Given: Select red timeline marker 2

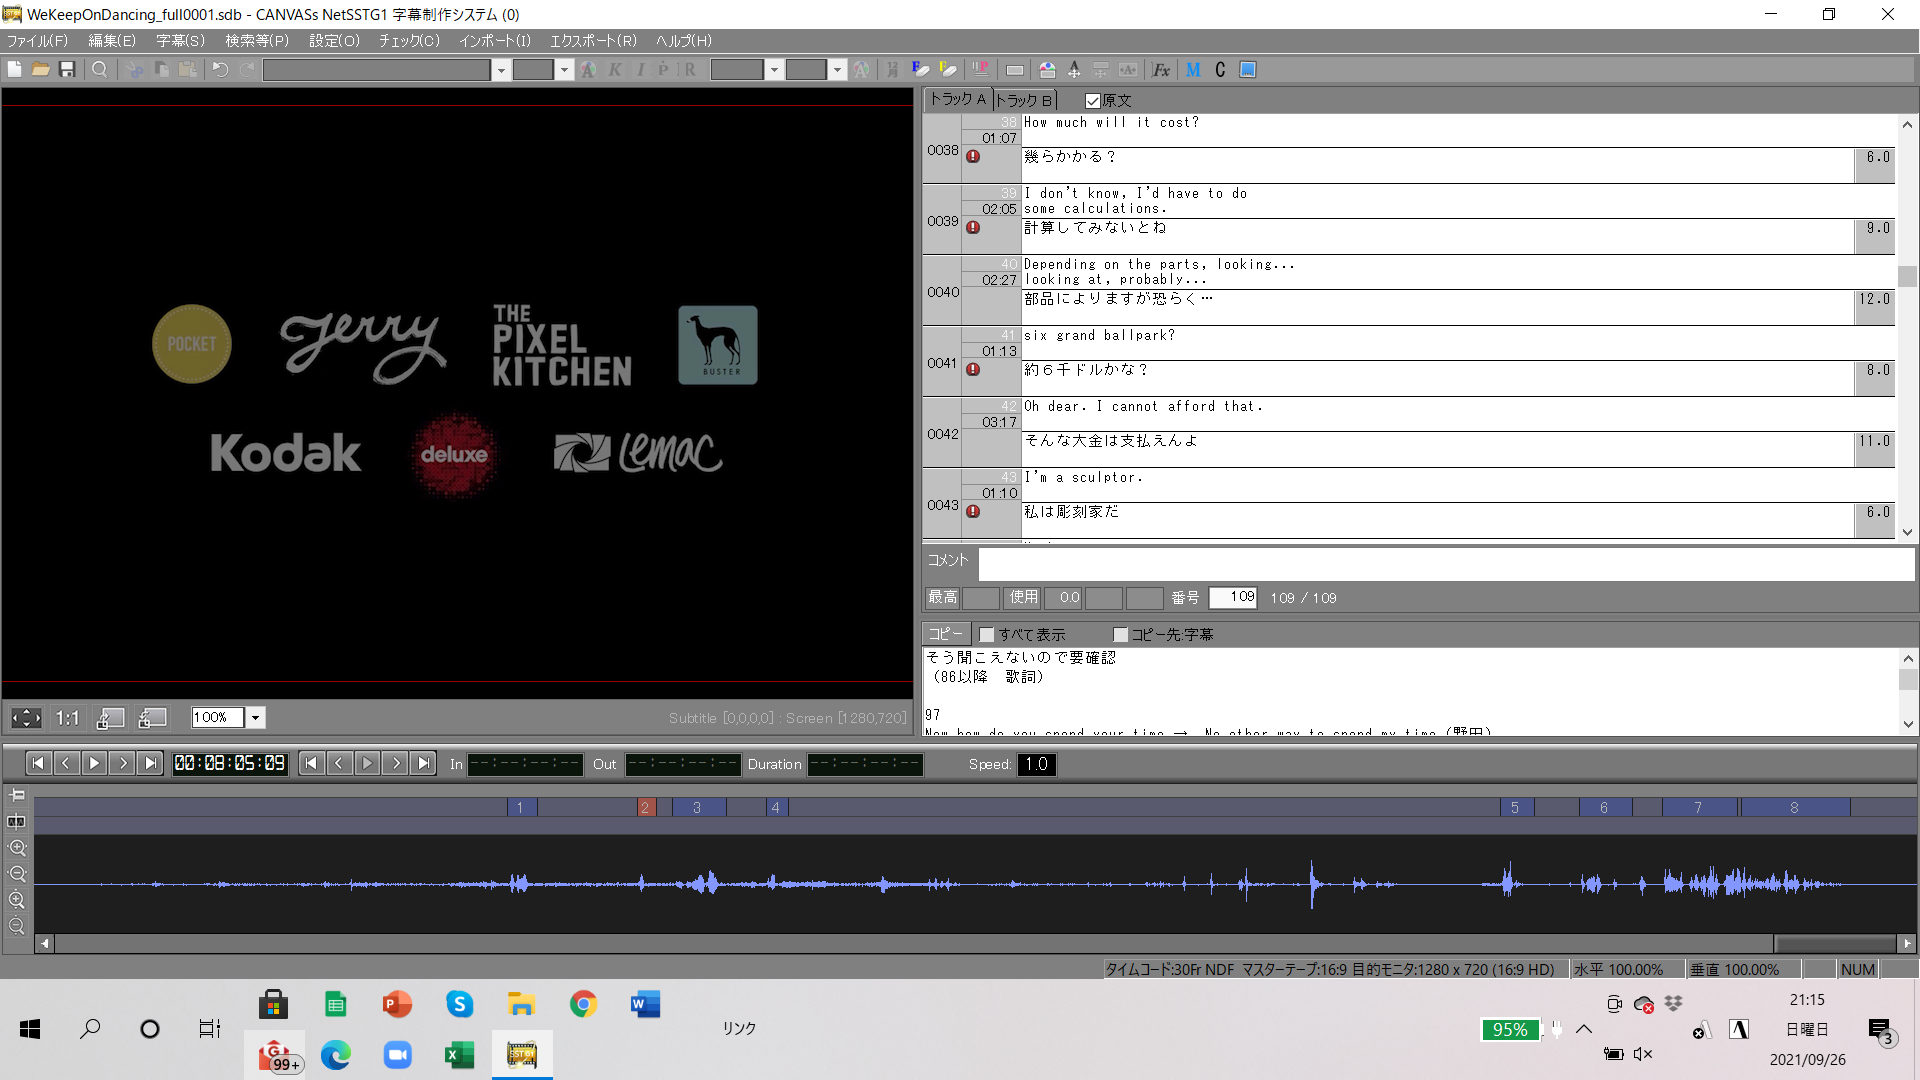Looking at the screenshot, I should [x=646, y=807].
